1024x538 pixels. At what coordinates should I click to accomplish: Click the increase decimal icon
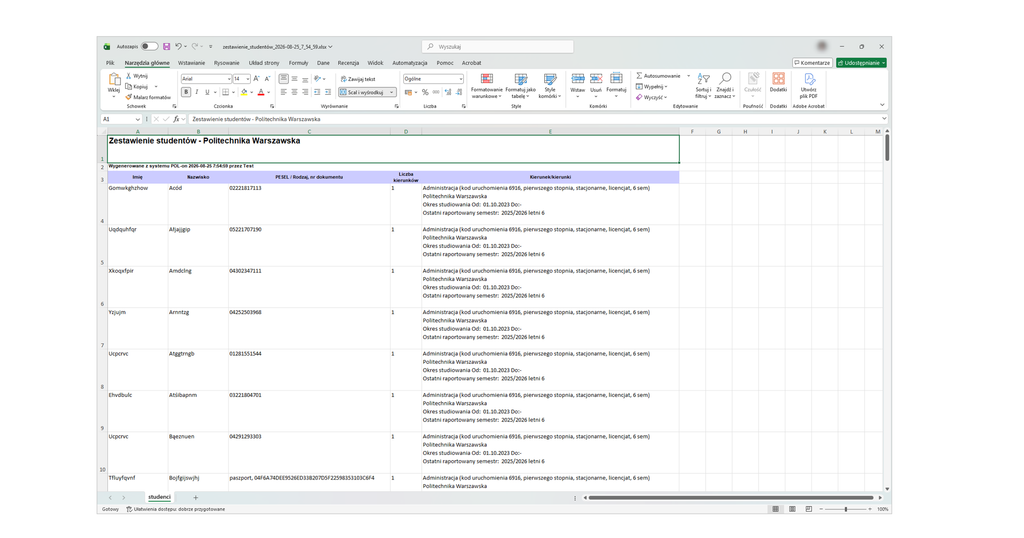[448, 92]
